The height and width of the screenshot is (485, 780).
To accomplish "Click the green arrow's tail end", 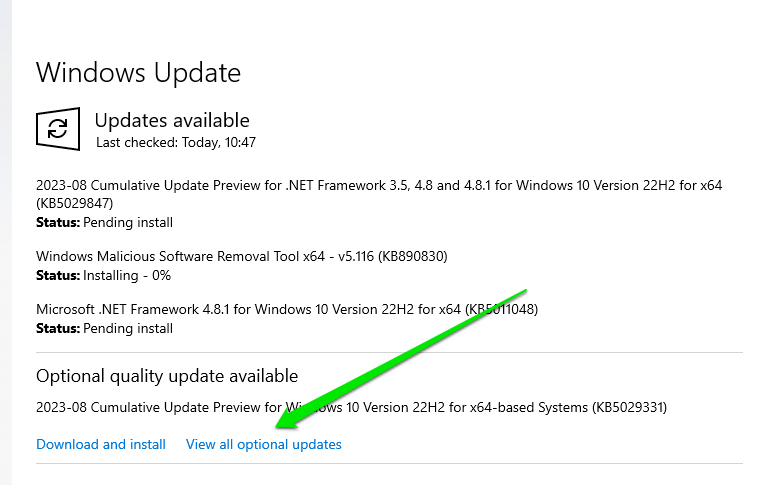I will (524, 293).
